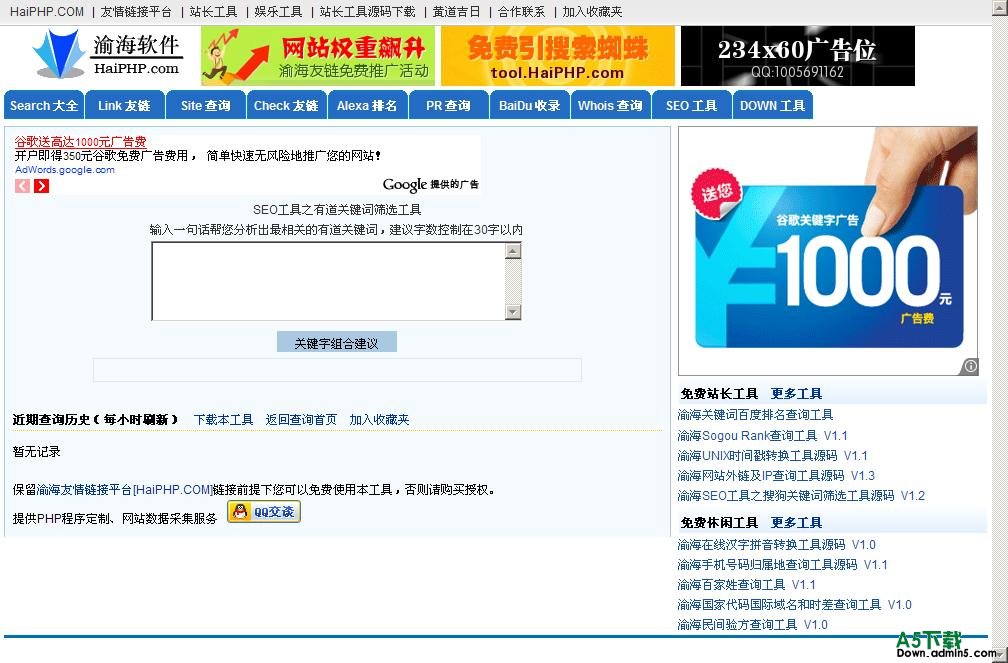Viewport: 1008px width, 663px height.
Task: Click 更多工具 beside 免费休闲工具
Action: click(x=796, y=522)
